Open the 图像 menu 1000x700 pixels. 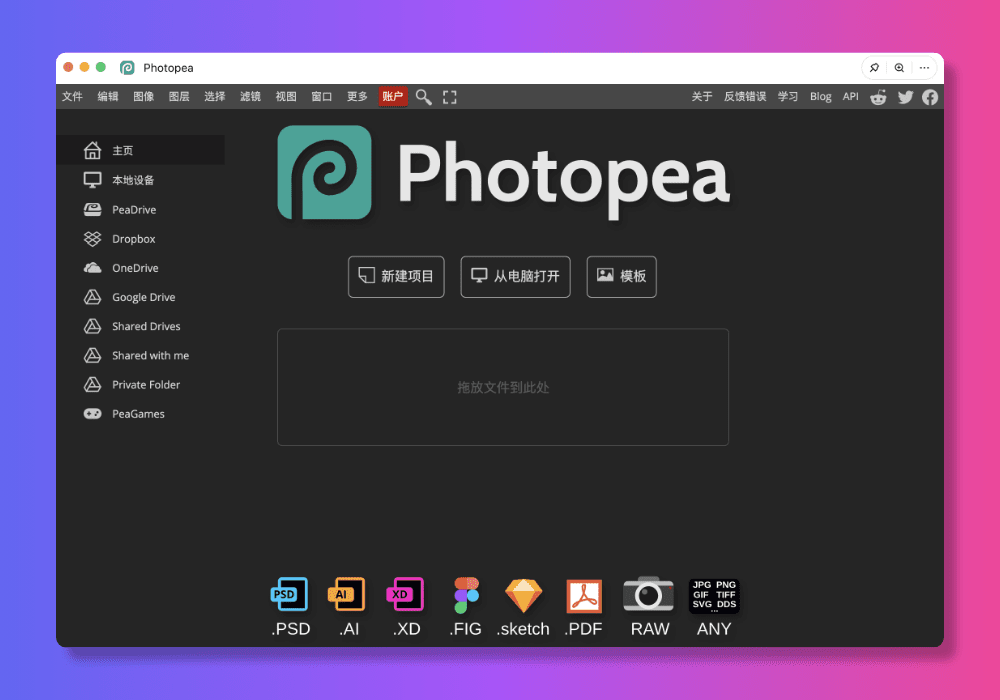point(143,96)
